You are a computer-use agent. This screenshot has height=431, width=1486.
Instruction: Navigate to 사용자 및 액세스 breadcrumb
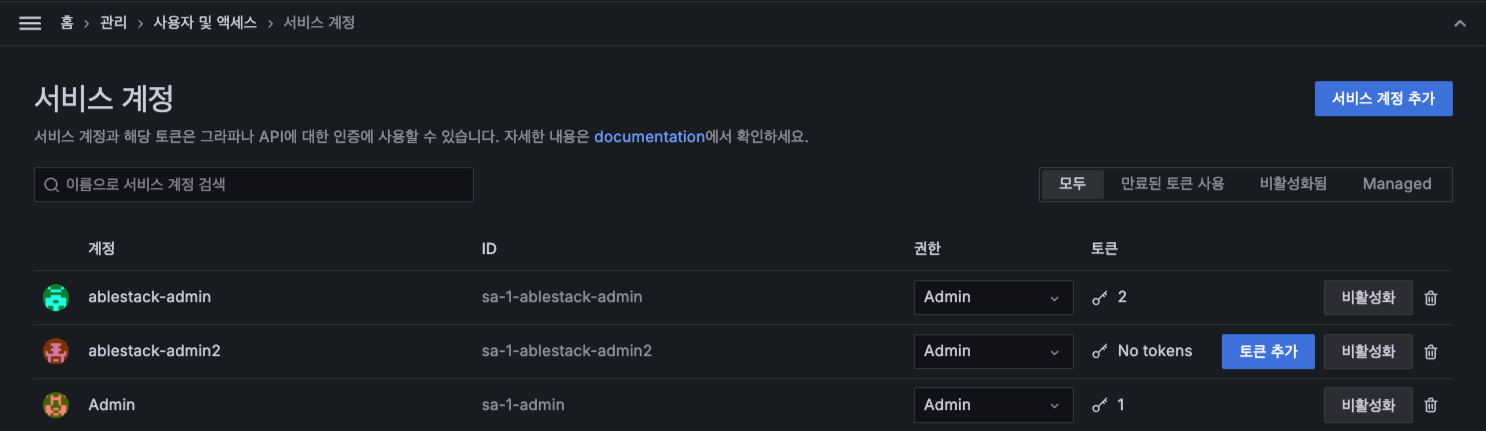tap(204, 22)
